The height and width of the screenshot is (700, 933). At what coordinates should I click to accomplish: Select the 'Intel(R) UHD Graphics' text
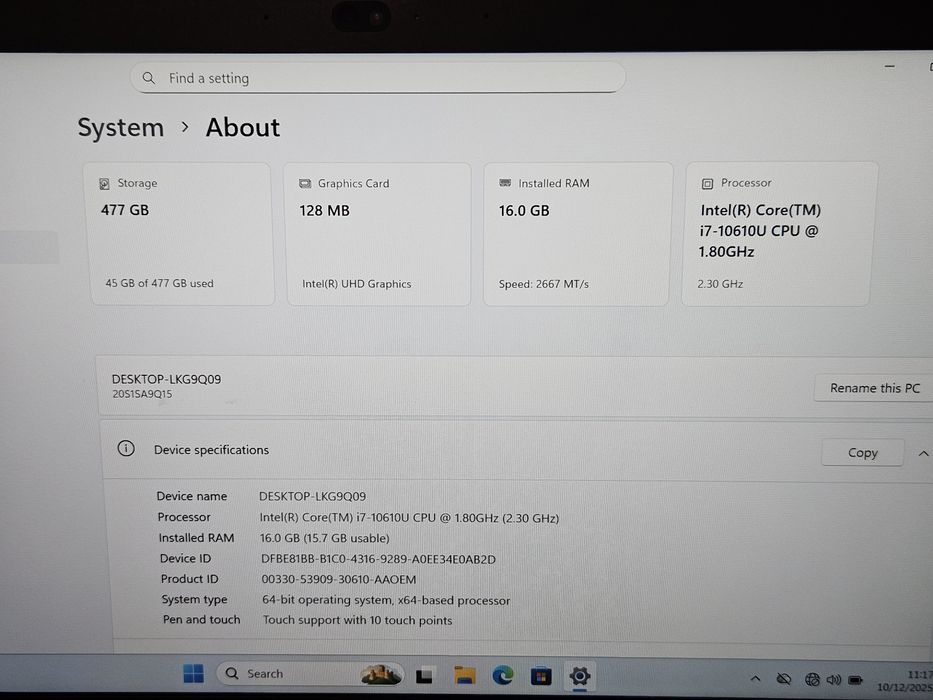[356, 284]
